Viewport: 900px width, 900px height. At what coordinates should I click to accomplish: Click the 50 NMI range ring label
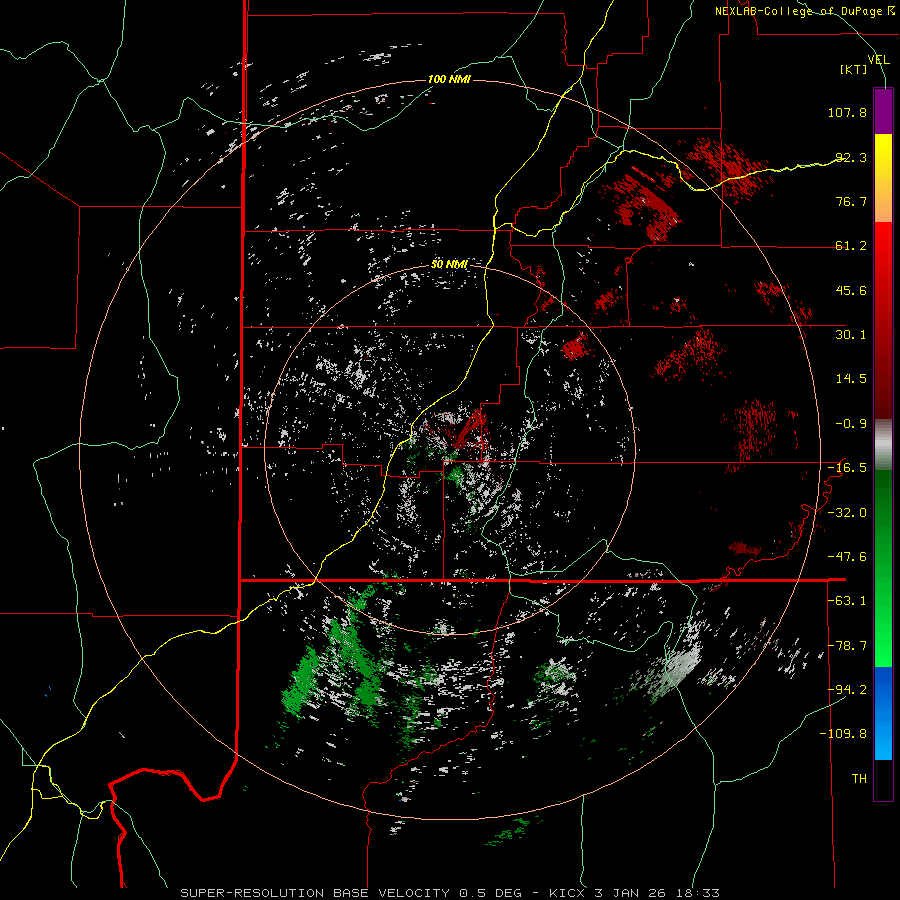(449, 265)
